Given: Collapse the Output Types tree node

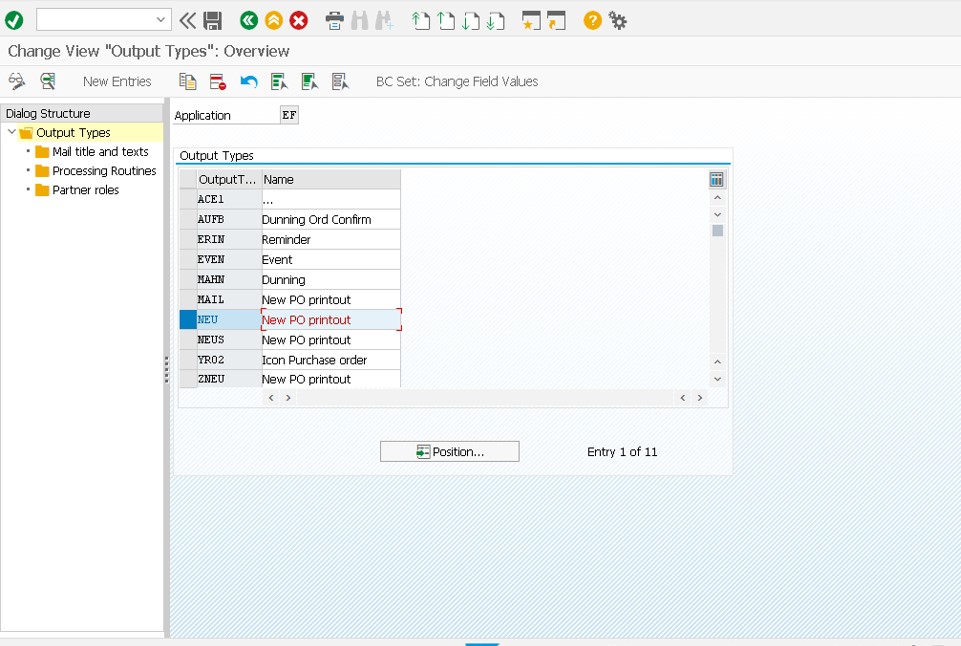Looking at the screenshot, I should (x=12, y=132).
